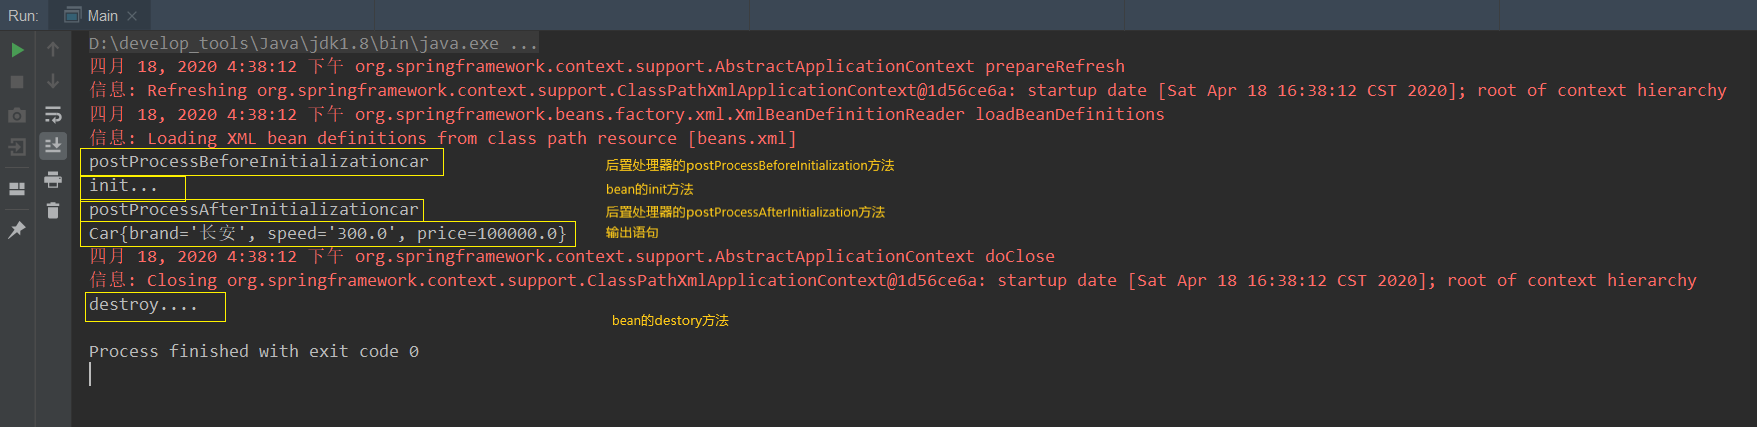Click the Up stack trace arrow

[53, 50]
